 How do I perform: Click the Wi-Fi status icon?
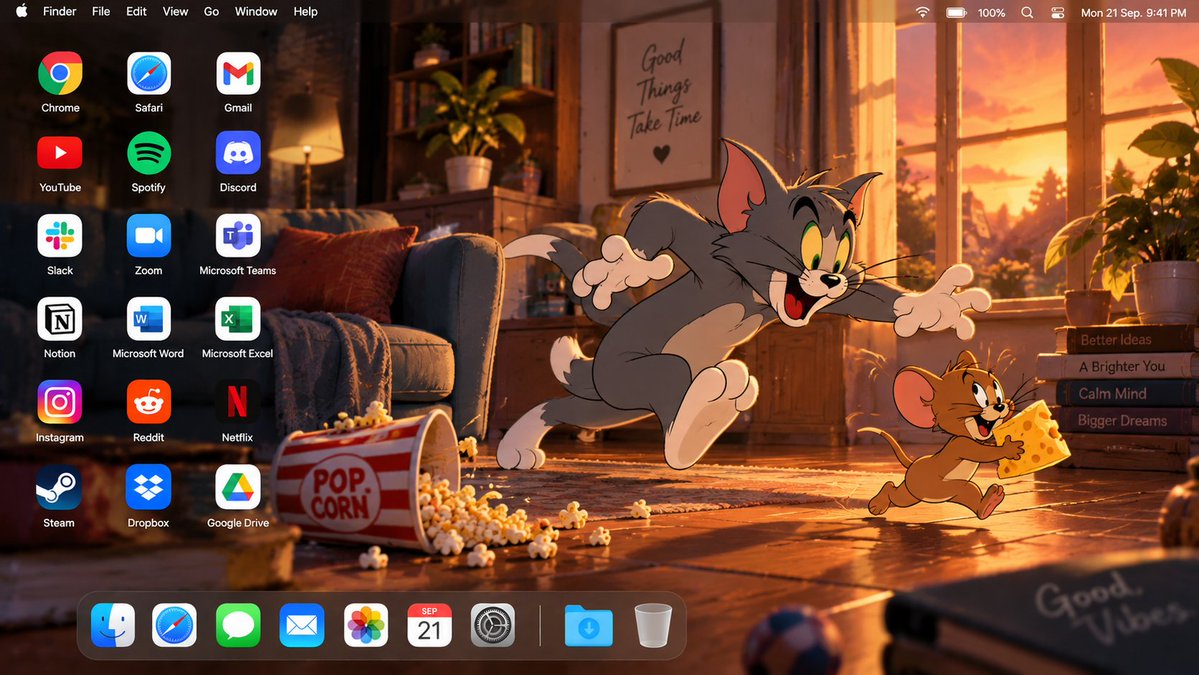tap(922, 12)
